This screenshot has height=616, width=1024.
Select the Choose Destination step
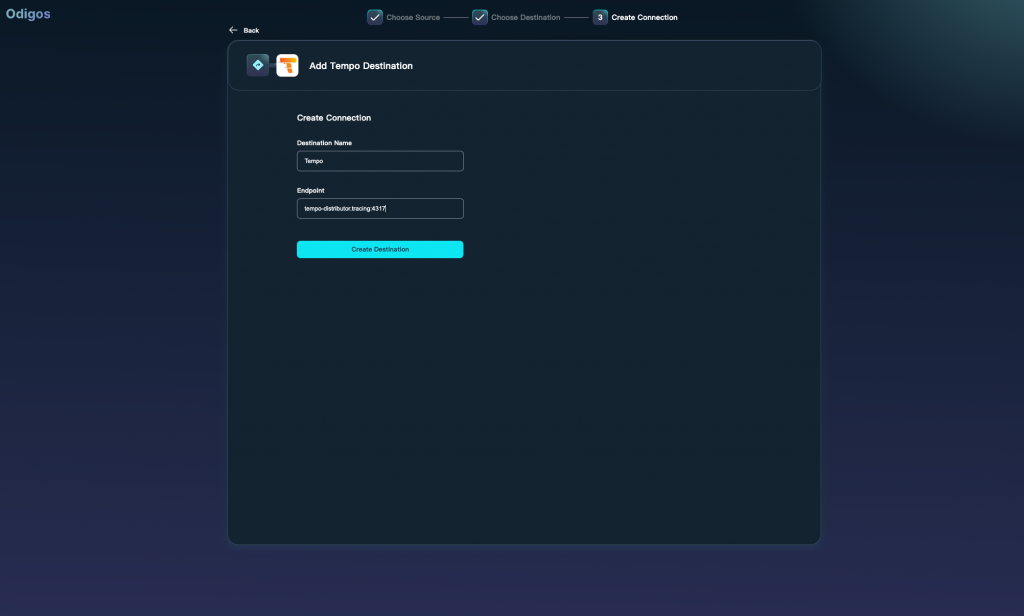click(526, 18)
